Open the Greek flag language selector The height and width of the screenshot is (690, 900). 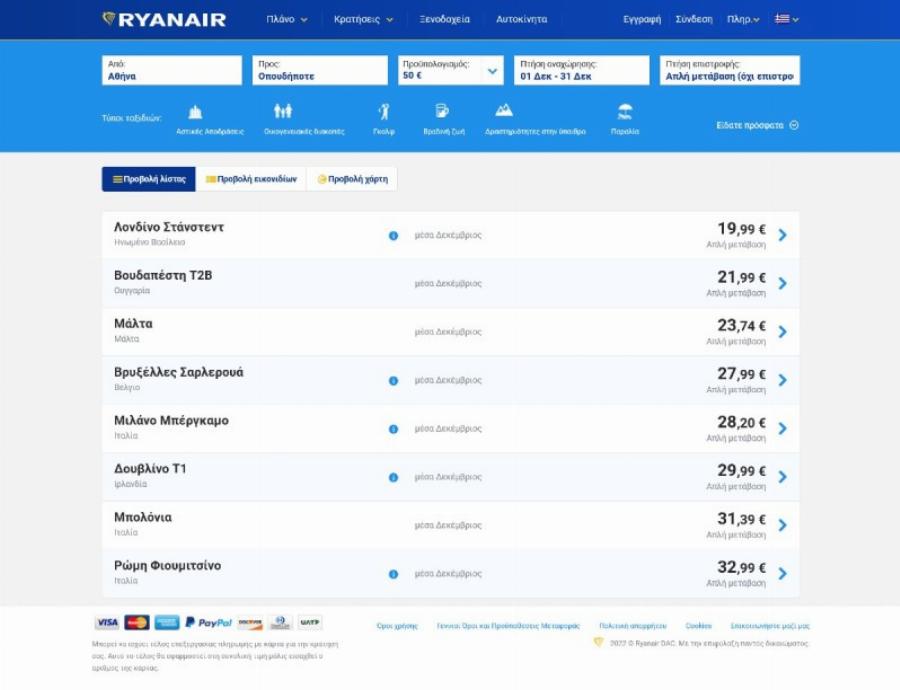[784, 17]
